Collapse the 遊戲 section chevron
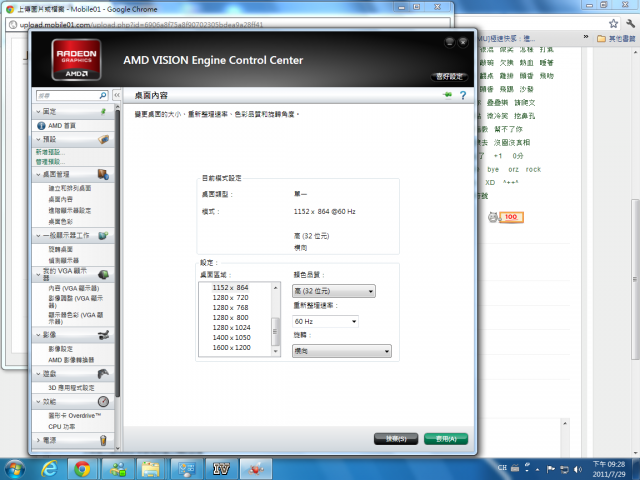The width and height of the screenshot is (640, 480). coord(38,373)
